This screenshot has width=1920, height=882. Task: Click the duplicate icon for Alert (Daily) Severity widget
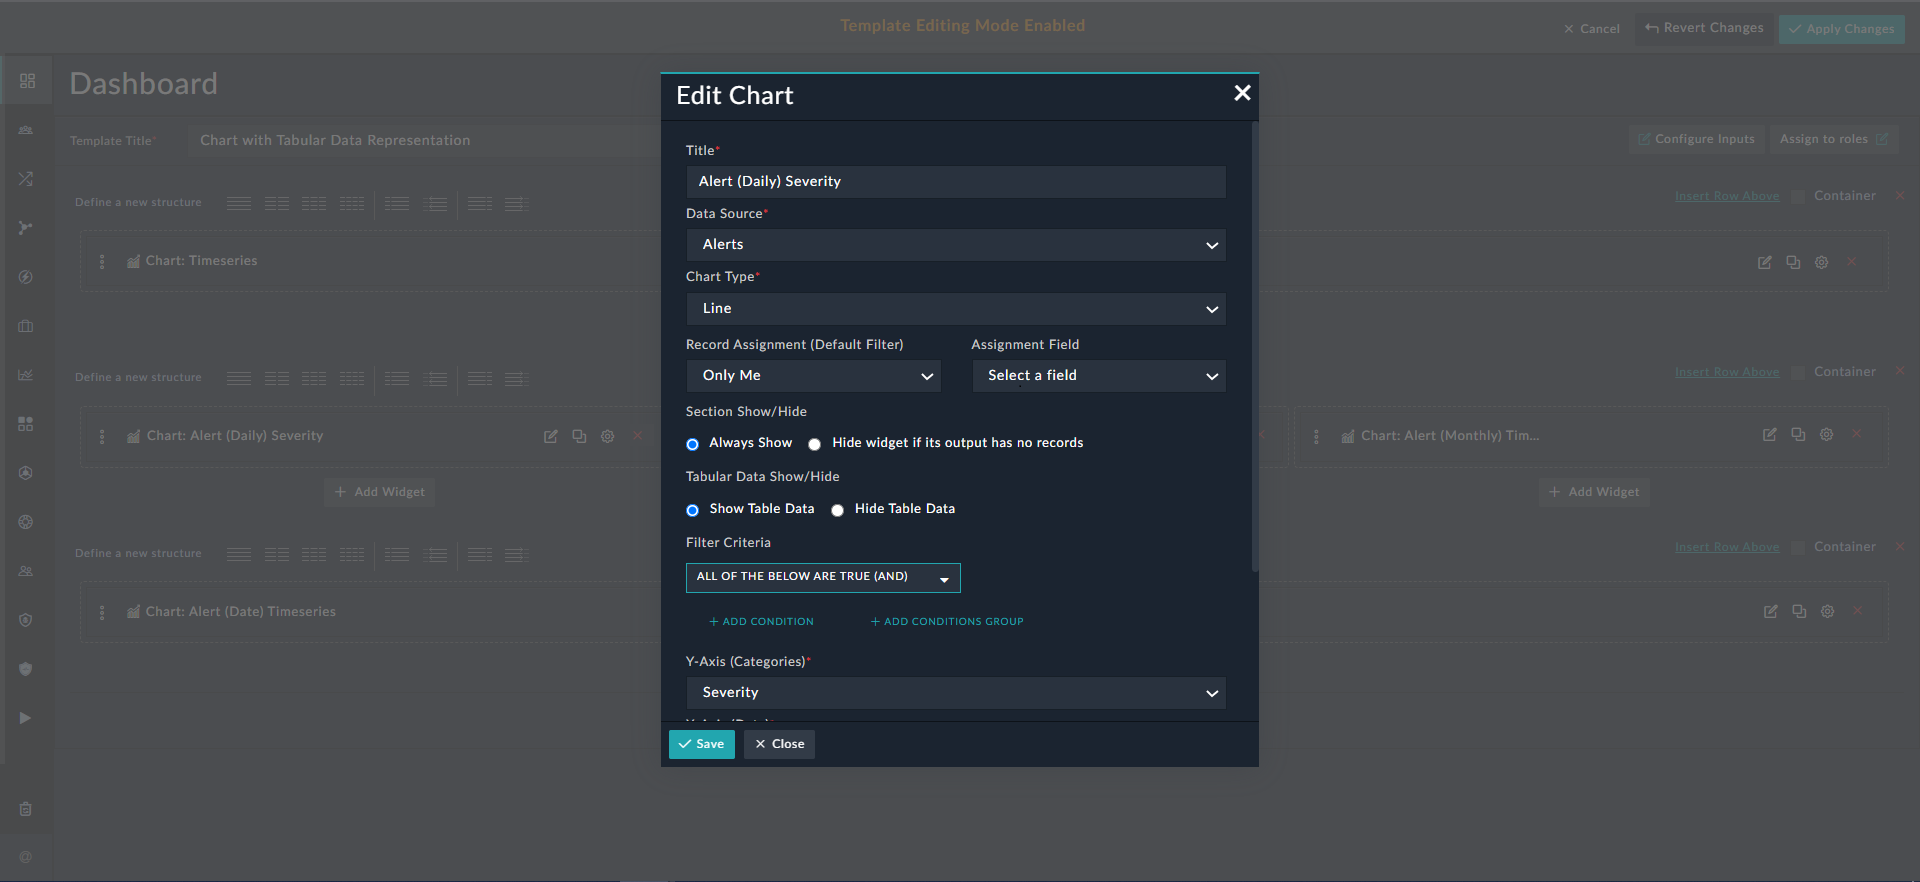point(579,436)
